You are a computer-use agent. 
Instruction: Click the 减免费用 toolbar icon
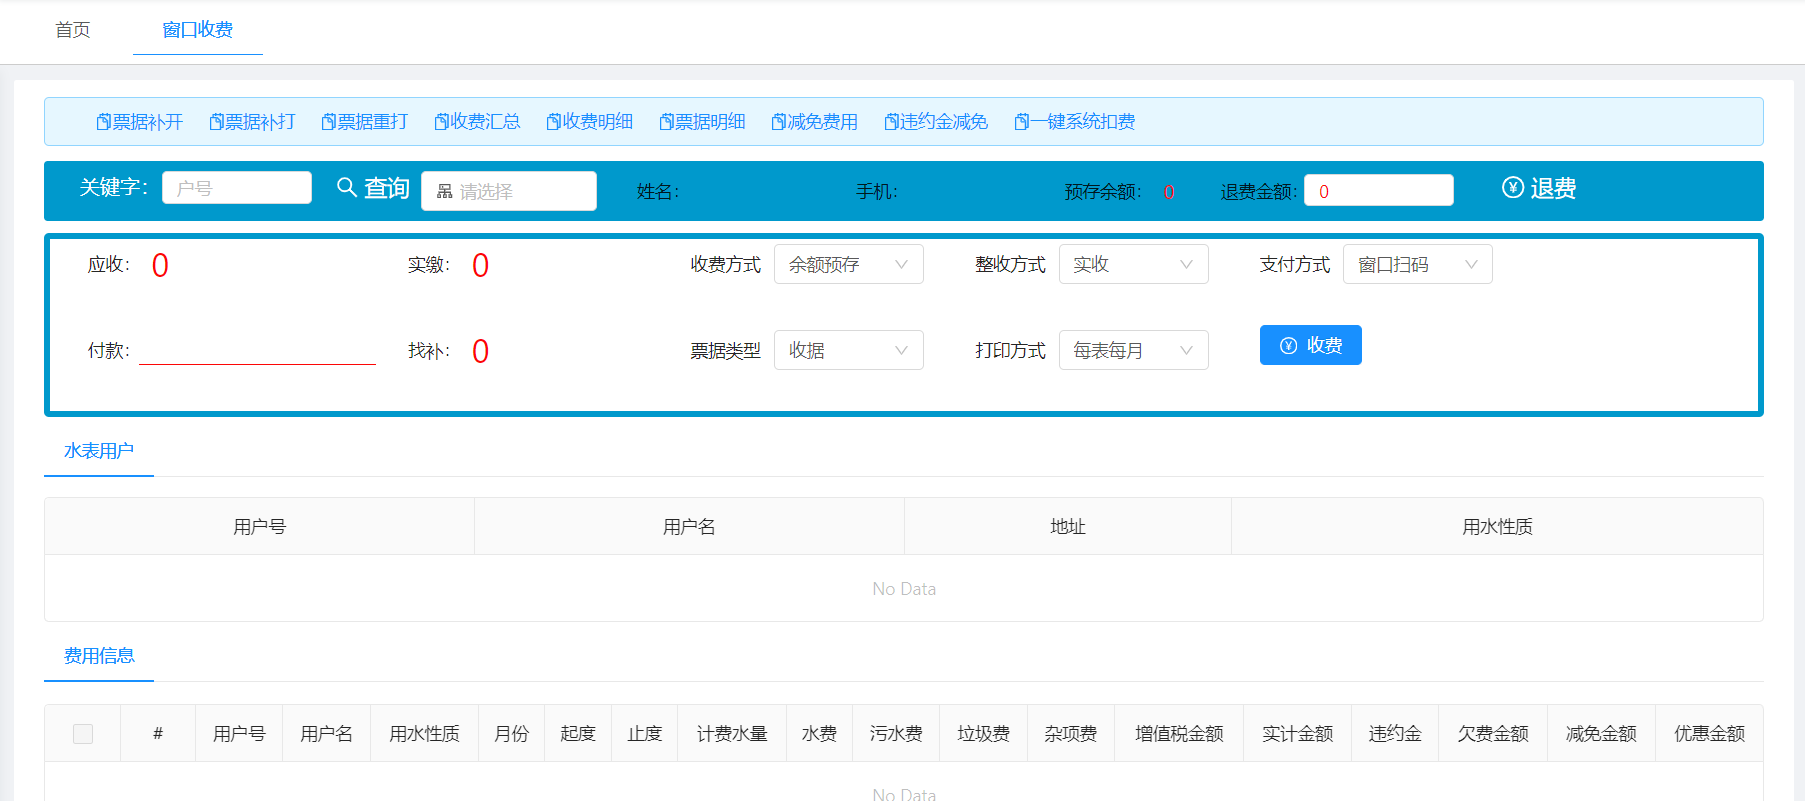(x=778, y=122)
